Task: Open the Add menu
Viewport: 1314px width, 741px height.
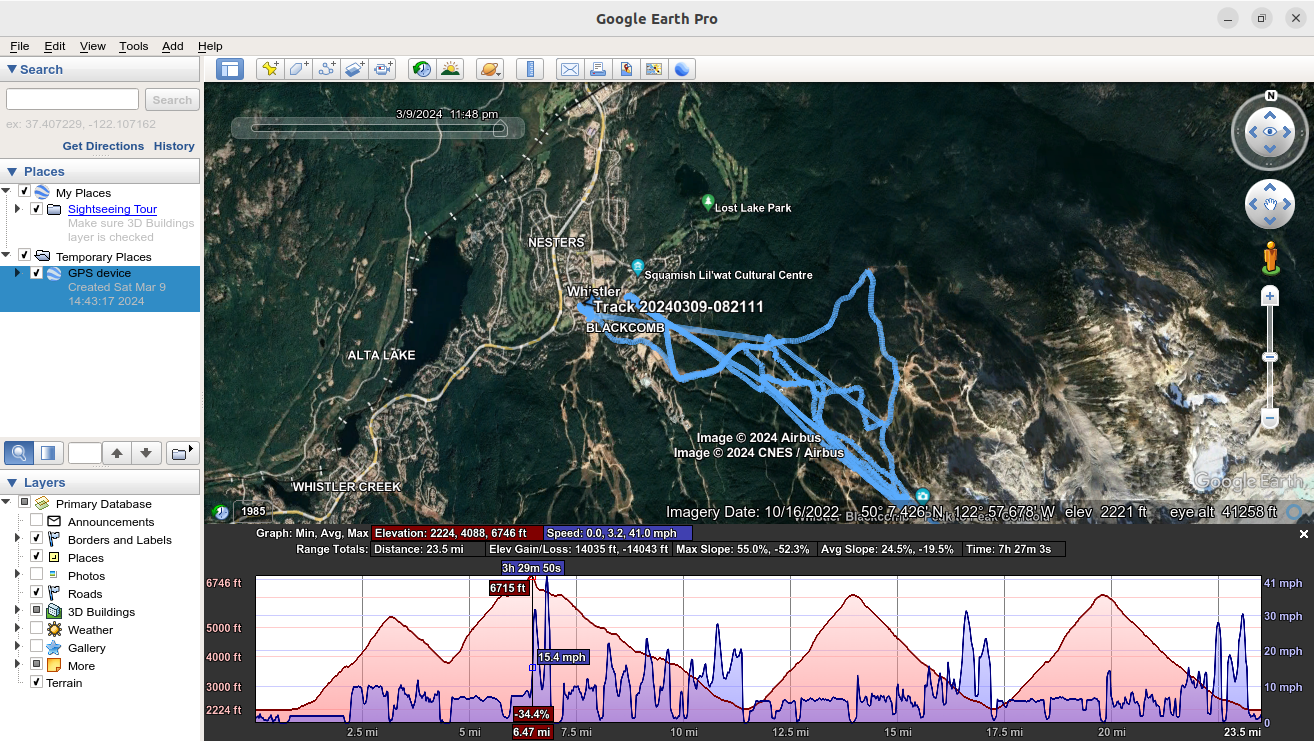Action: pos(173,46)
